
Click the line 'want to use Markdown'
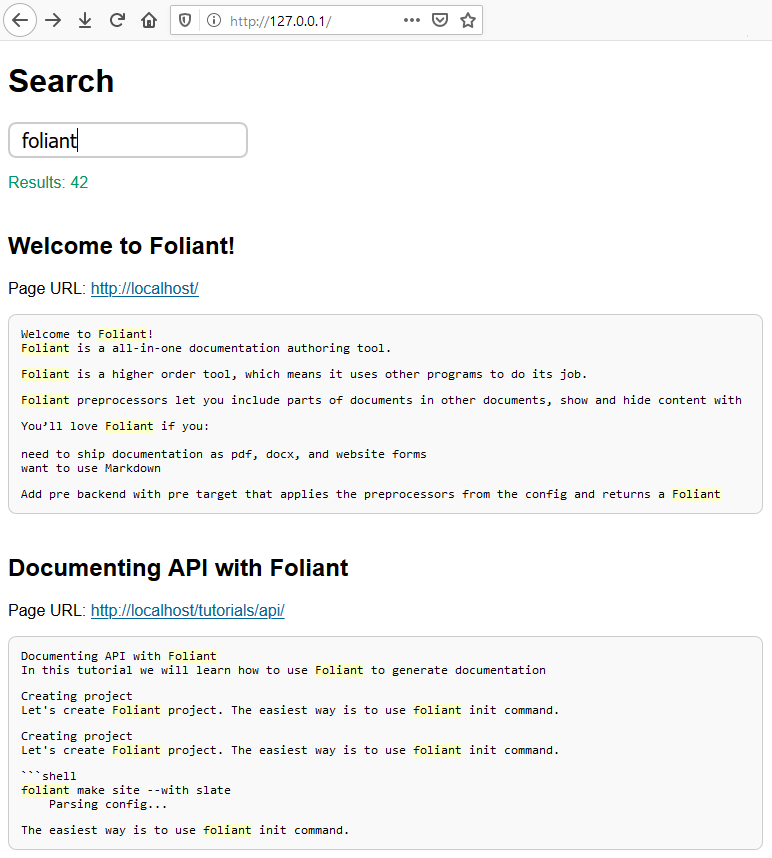(x=91, y=468)
